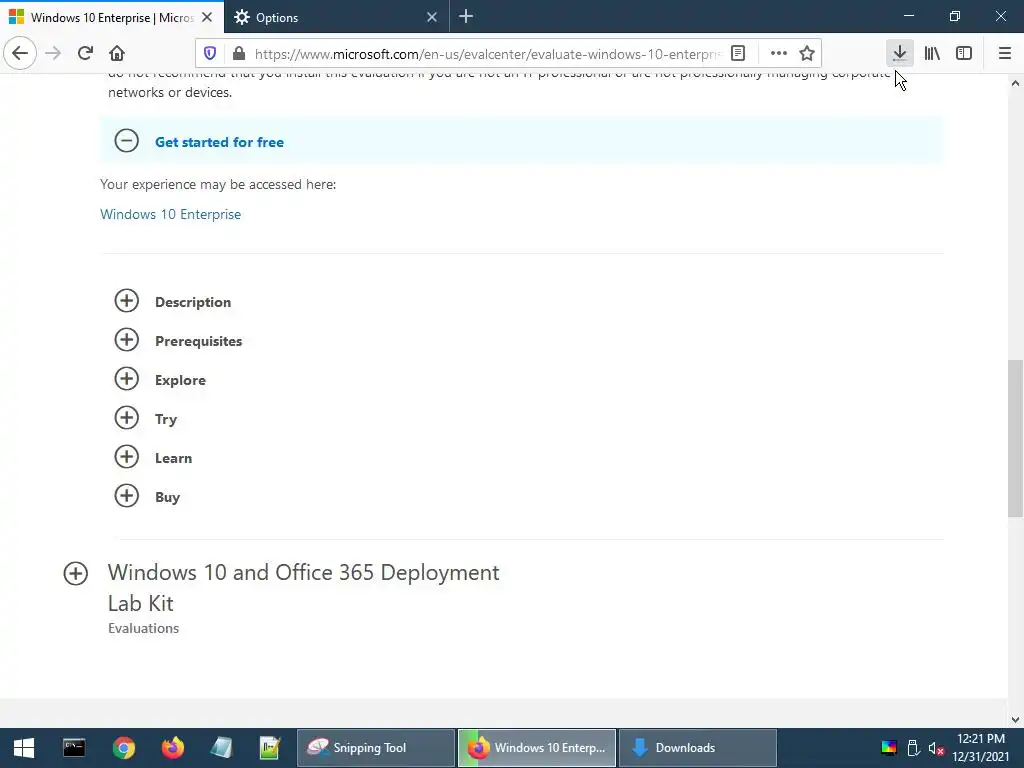Click the address bar URL field
This screenshot has height=768, width=1024.
click(x=487, y=54)
